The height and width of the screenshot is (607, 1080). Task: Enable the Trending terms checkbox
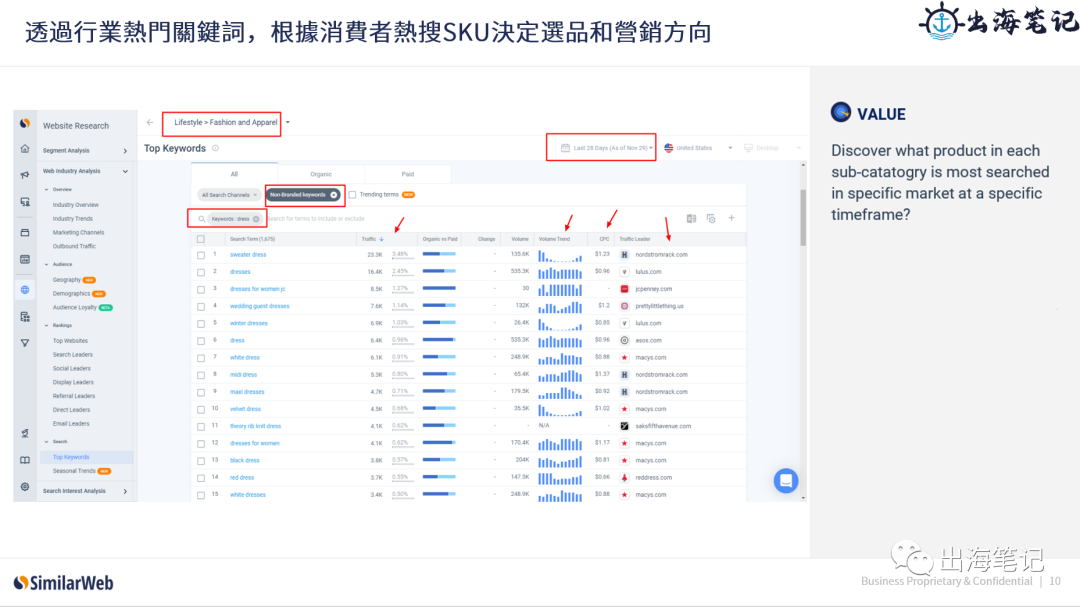coord(352,195)
